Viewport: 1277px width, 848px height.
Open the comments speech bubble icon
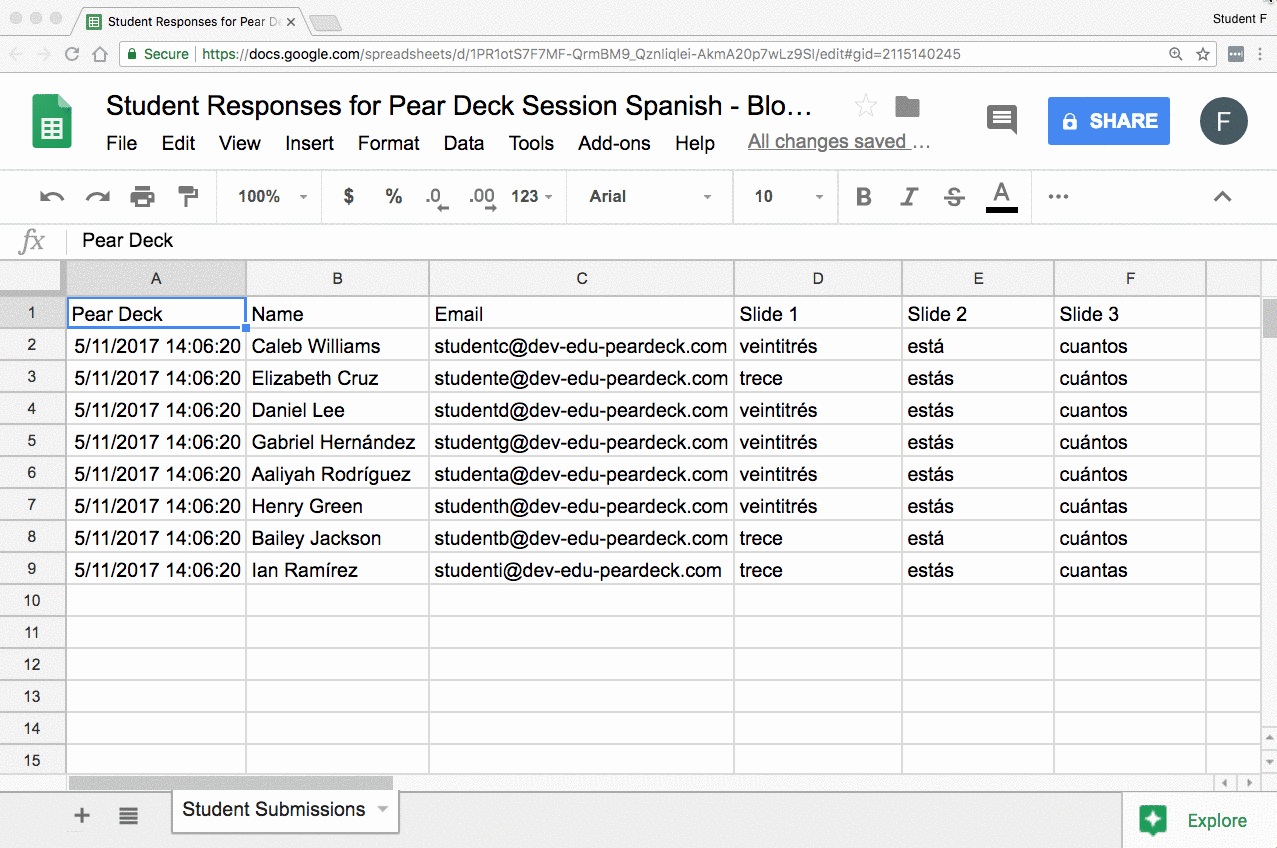(1002, 120)
